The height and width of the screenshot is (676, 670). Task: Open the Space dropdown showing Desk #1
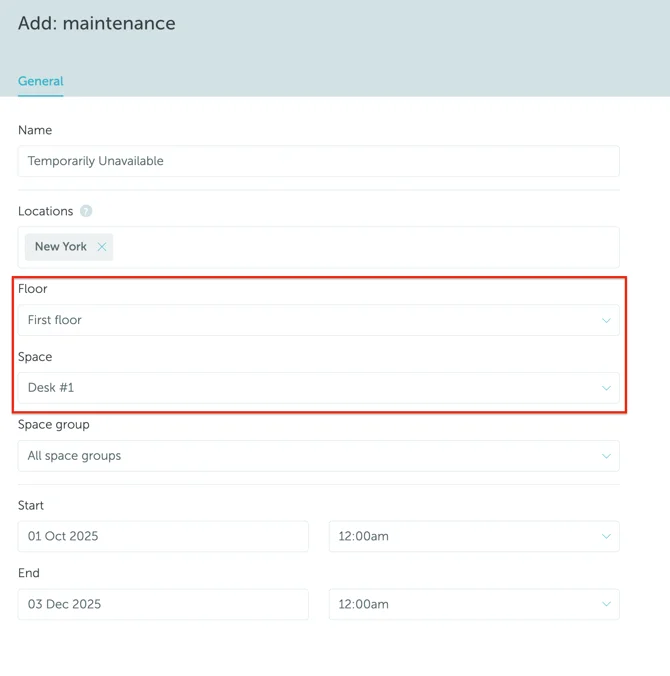coord(300,388)
